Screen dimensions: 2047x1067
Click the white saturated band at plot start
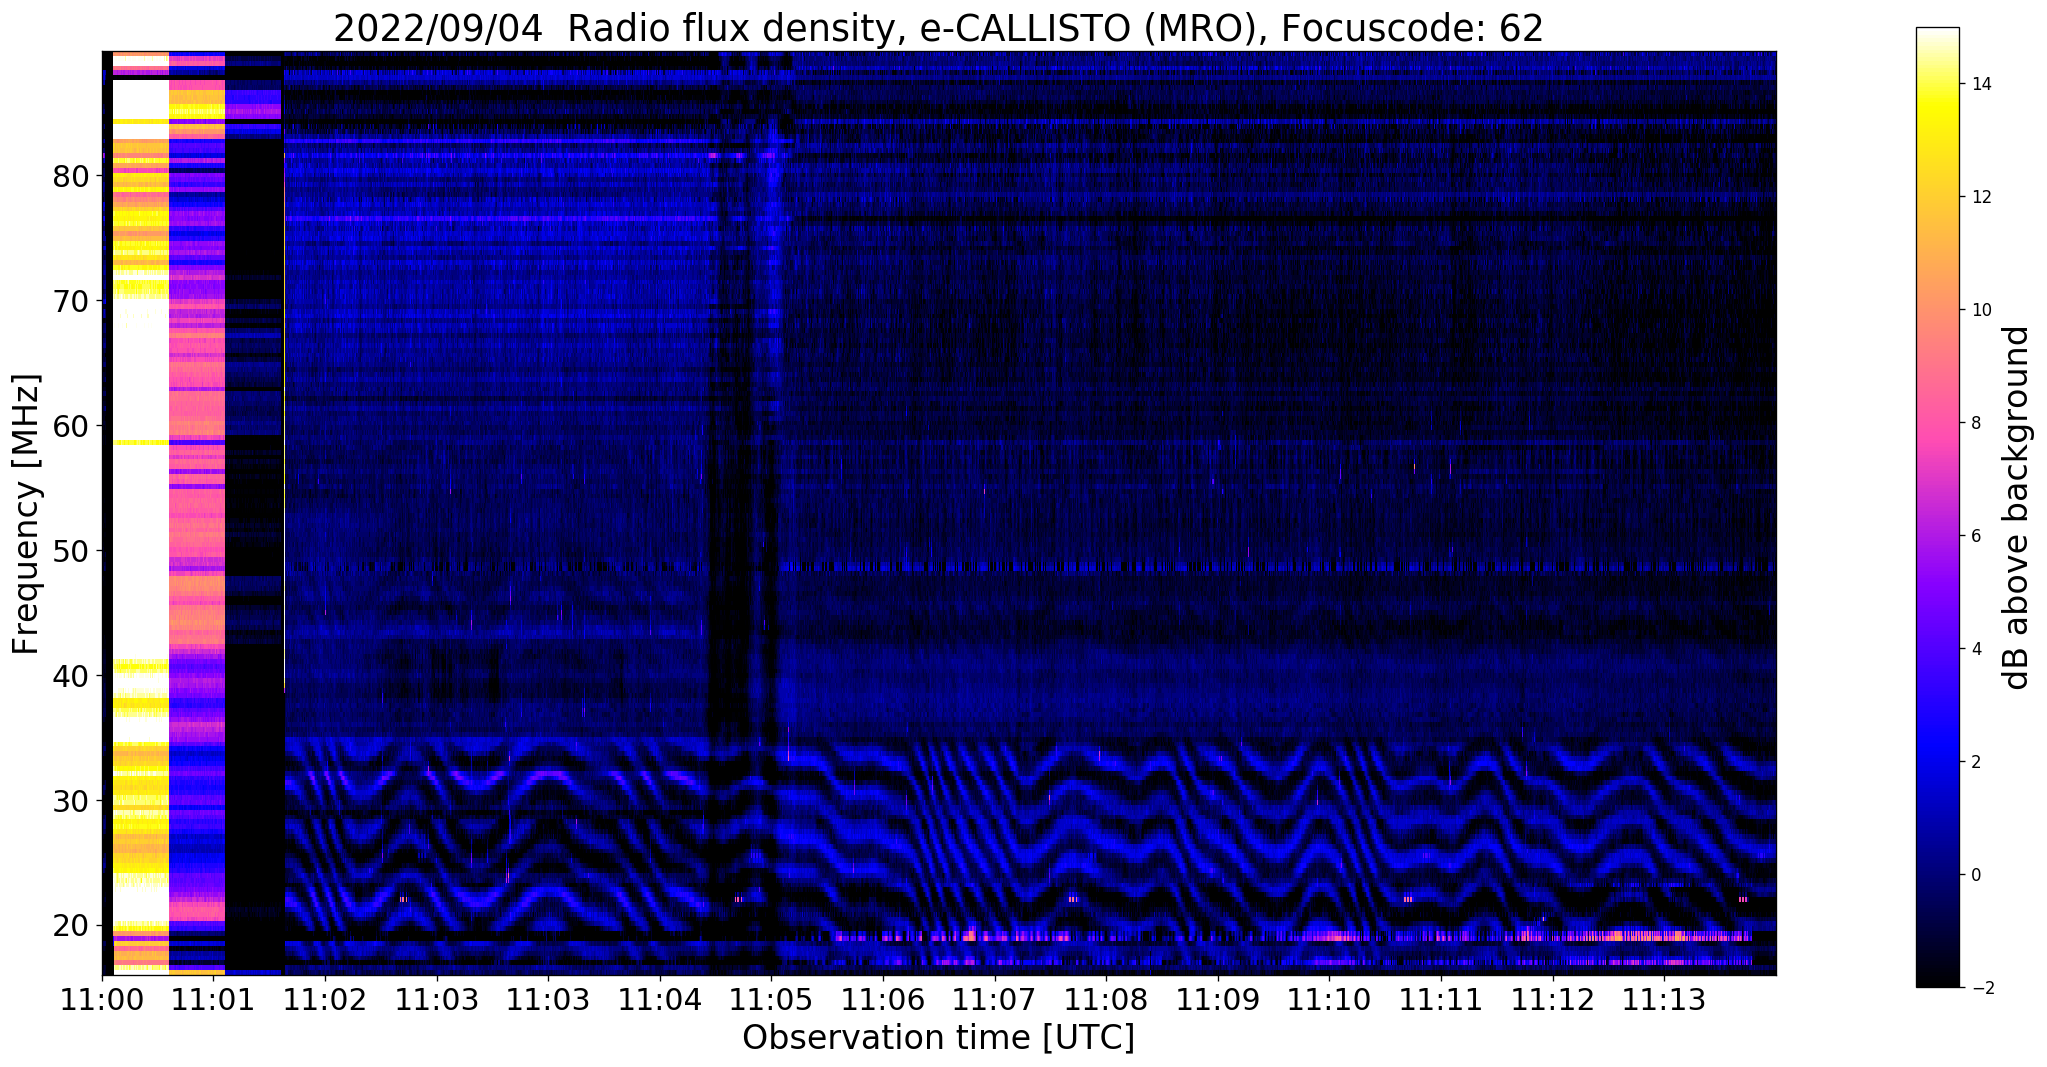tap(140, 512)
